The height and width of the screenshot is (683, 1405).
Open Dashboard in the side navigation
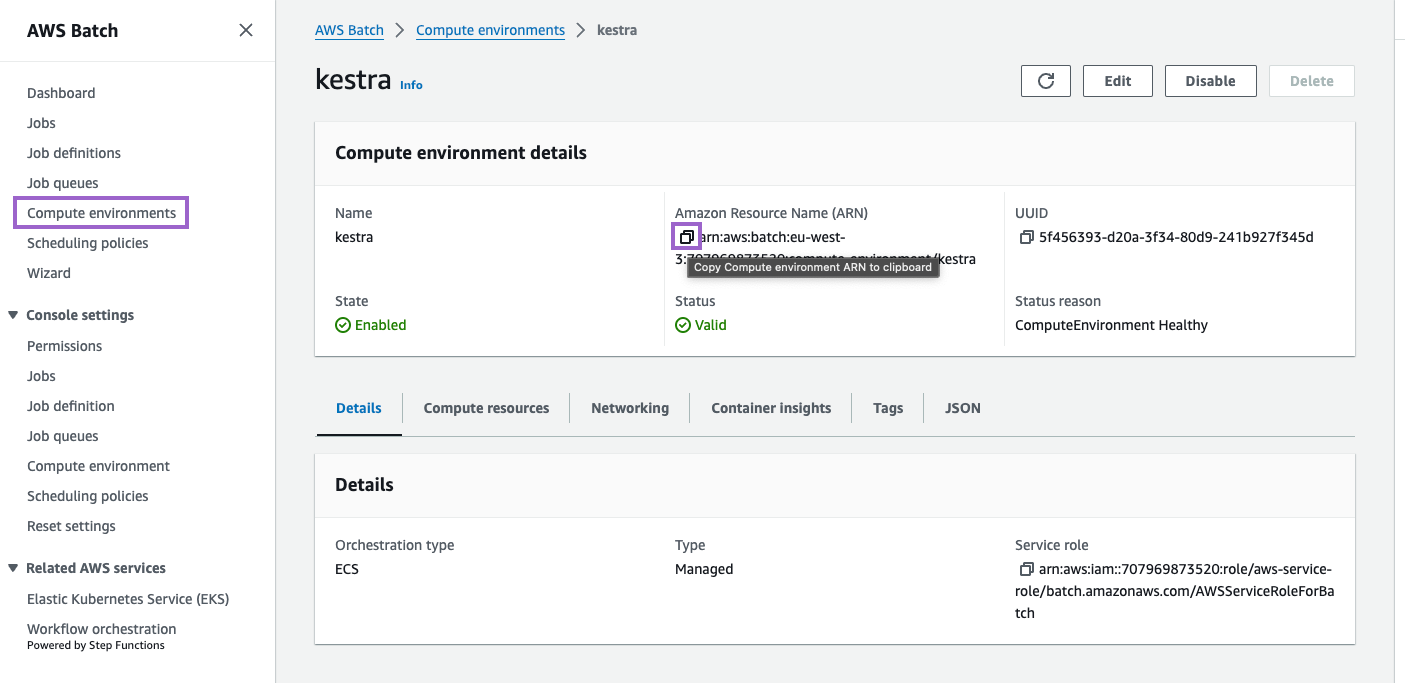(x=61, y=93)
